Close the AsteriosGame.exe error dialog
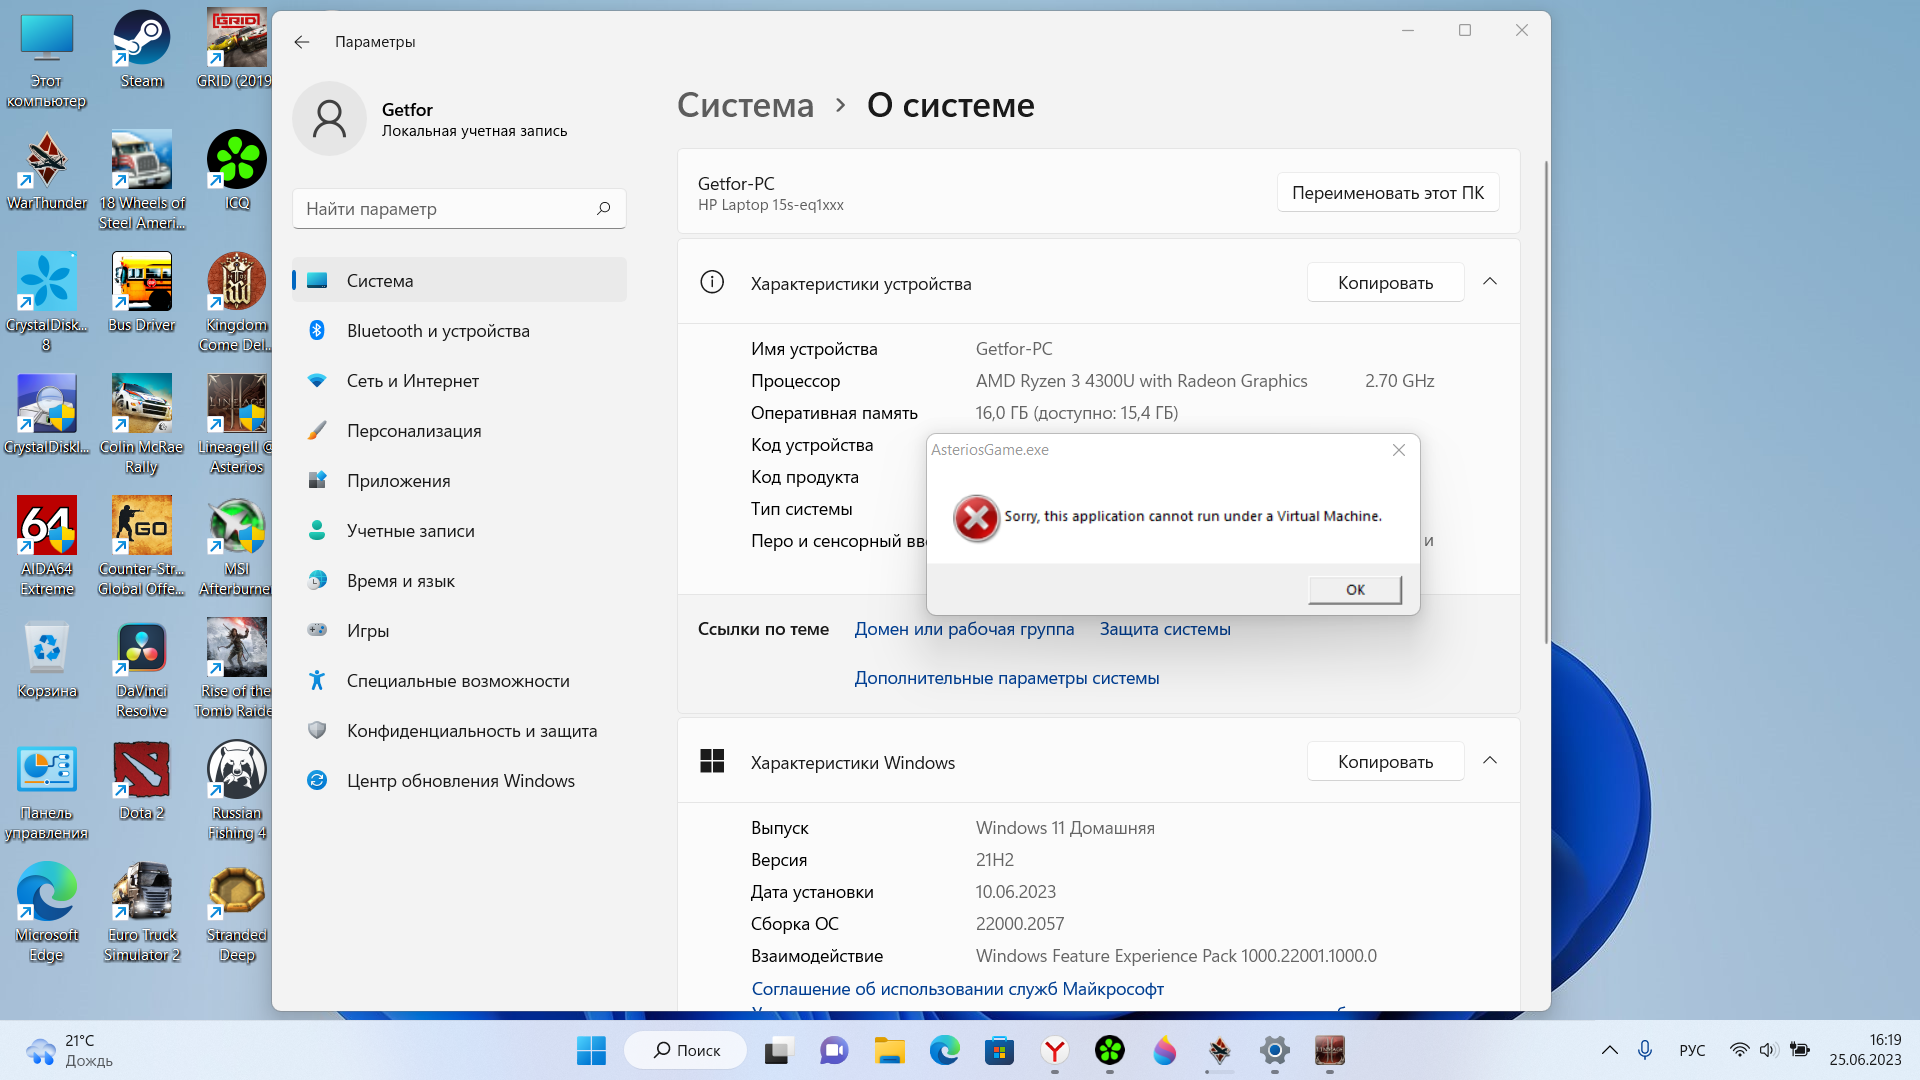 click(x=1398, y=450)
